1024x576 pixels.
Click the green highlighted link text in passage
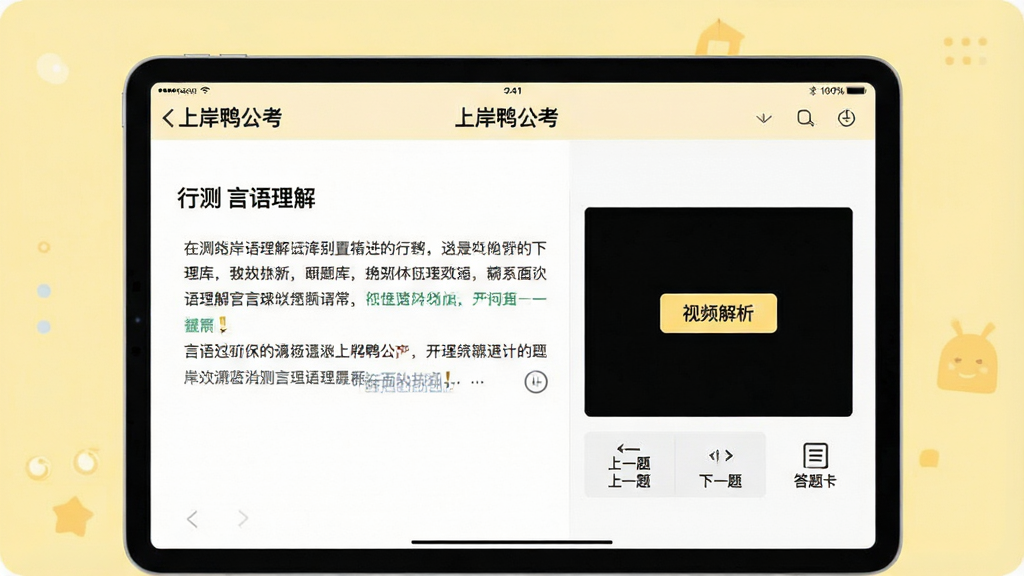455,299
